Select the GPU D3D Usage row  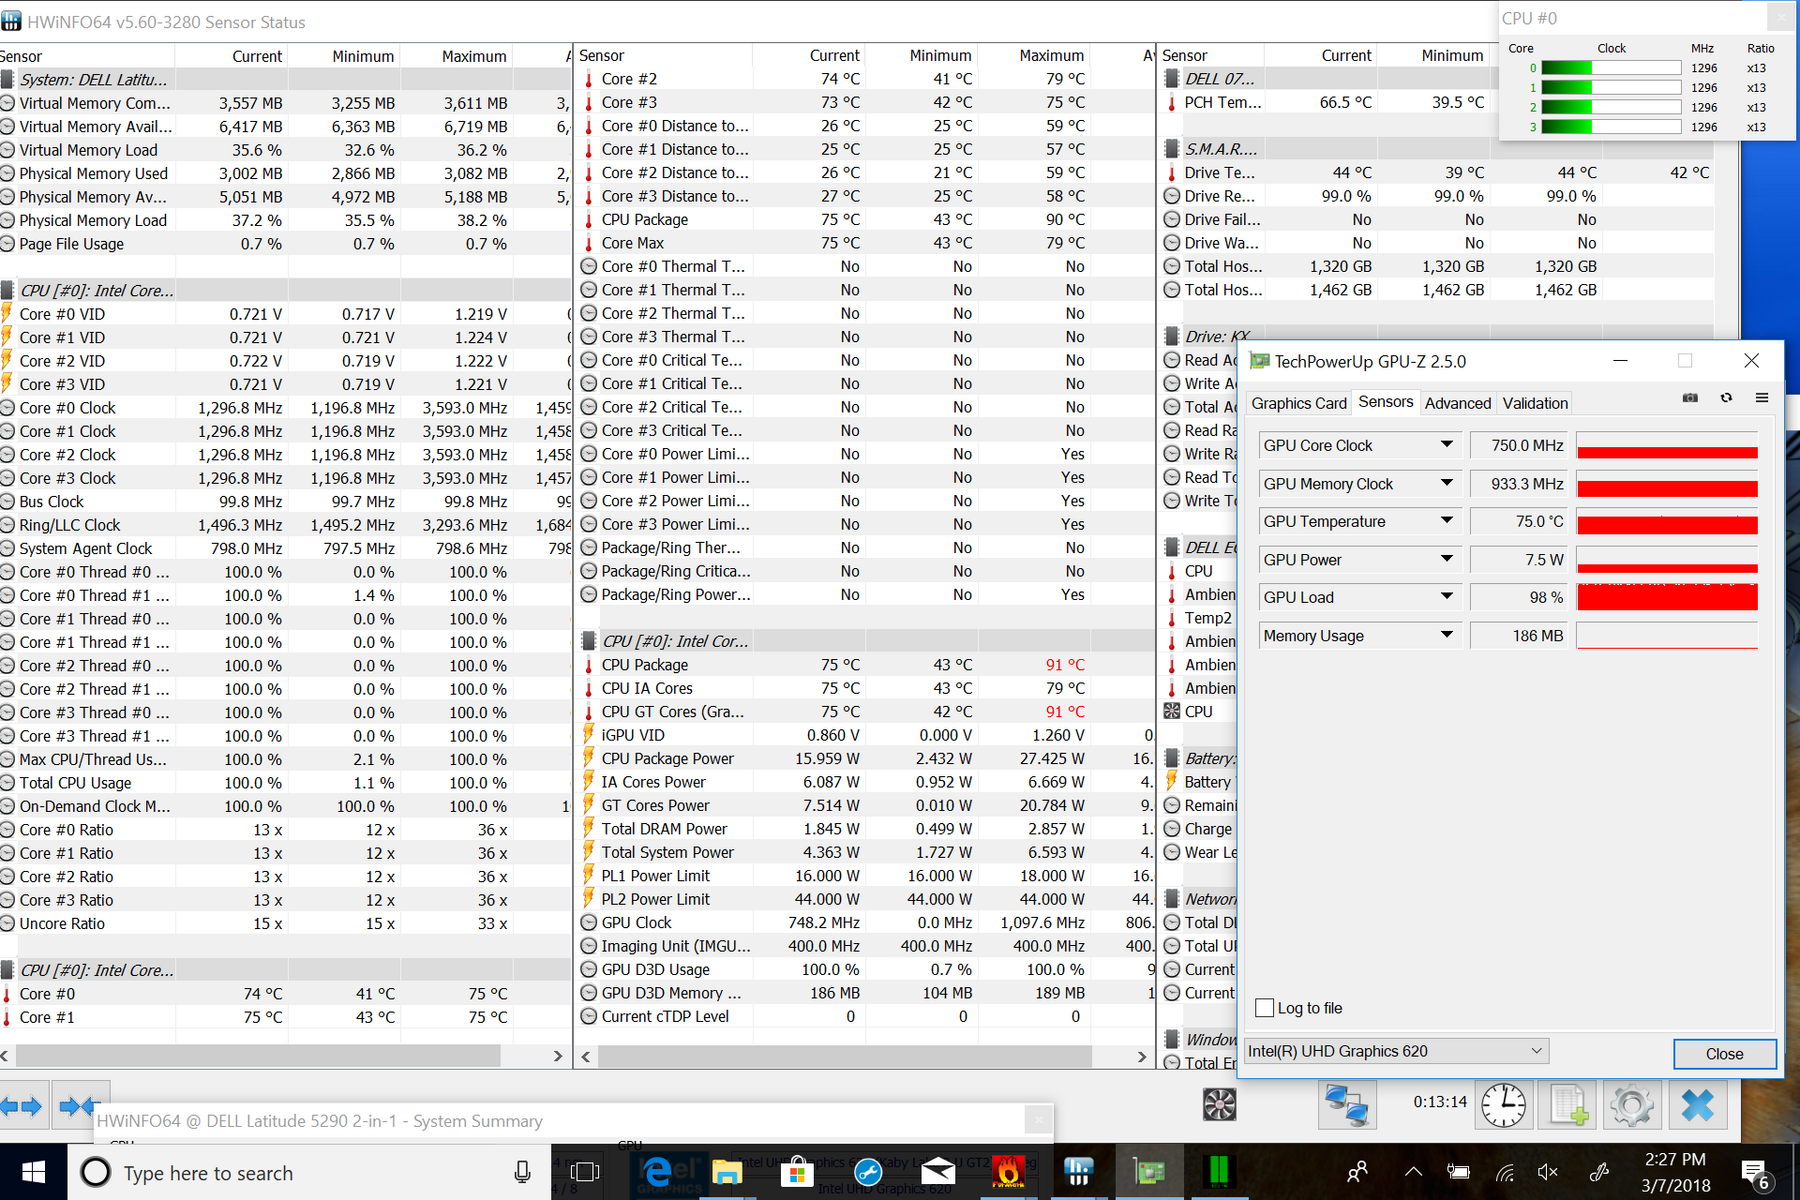click(x=866, y=970)
